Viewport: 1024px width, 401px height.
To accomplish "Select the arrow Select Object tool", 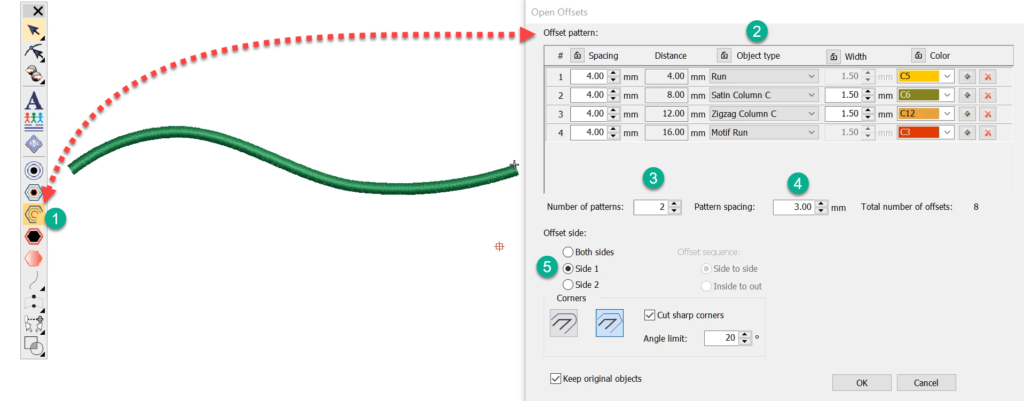I will coord(34,29).
